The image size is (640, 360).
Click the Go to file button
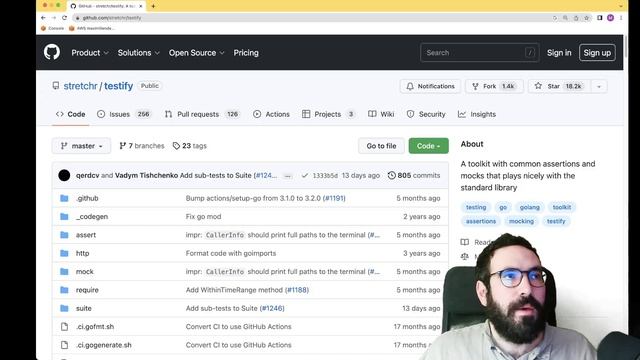(x=381, y=146)
